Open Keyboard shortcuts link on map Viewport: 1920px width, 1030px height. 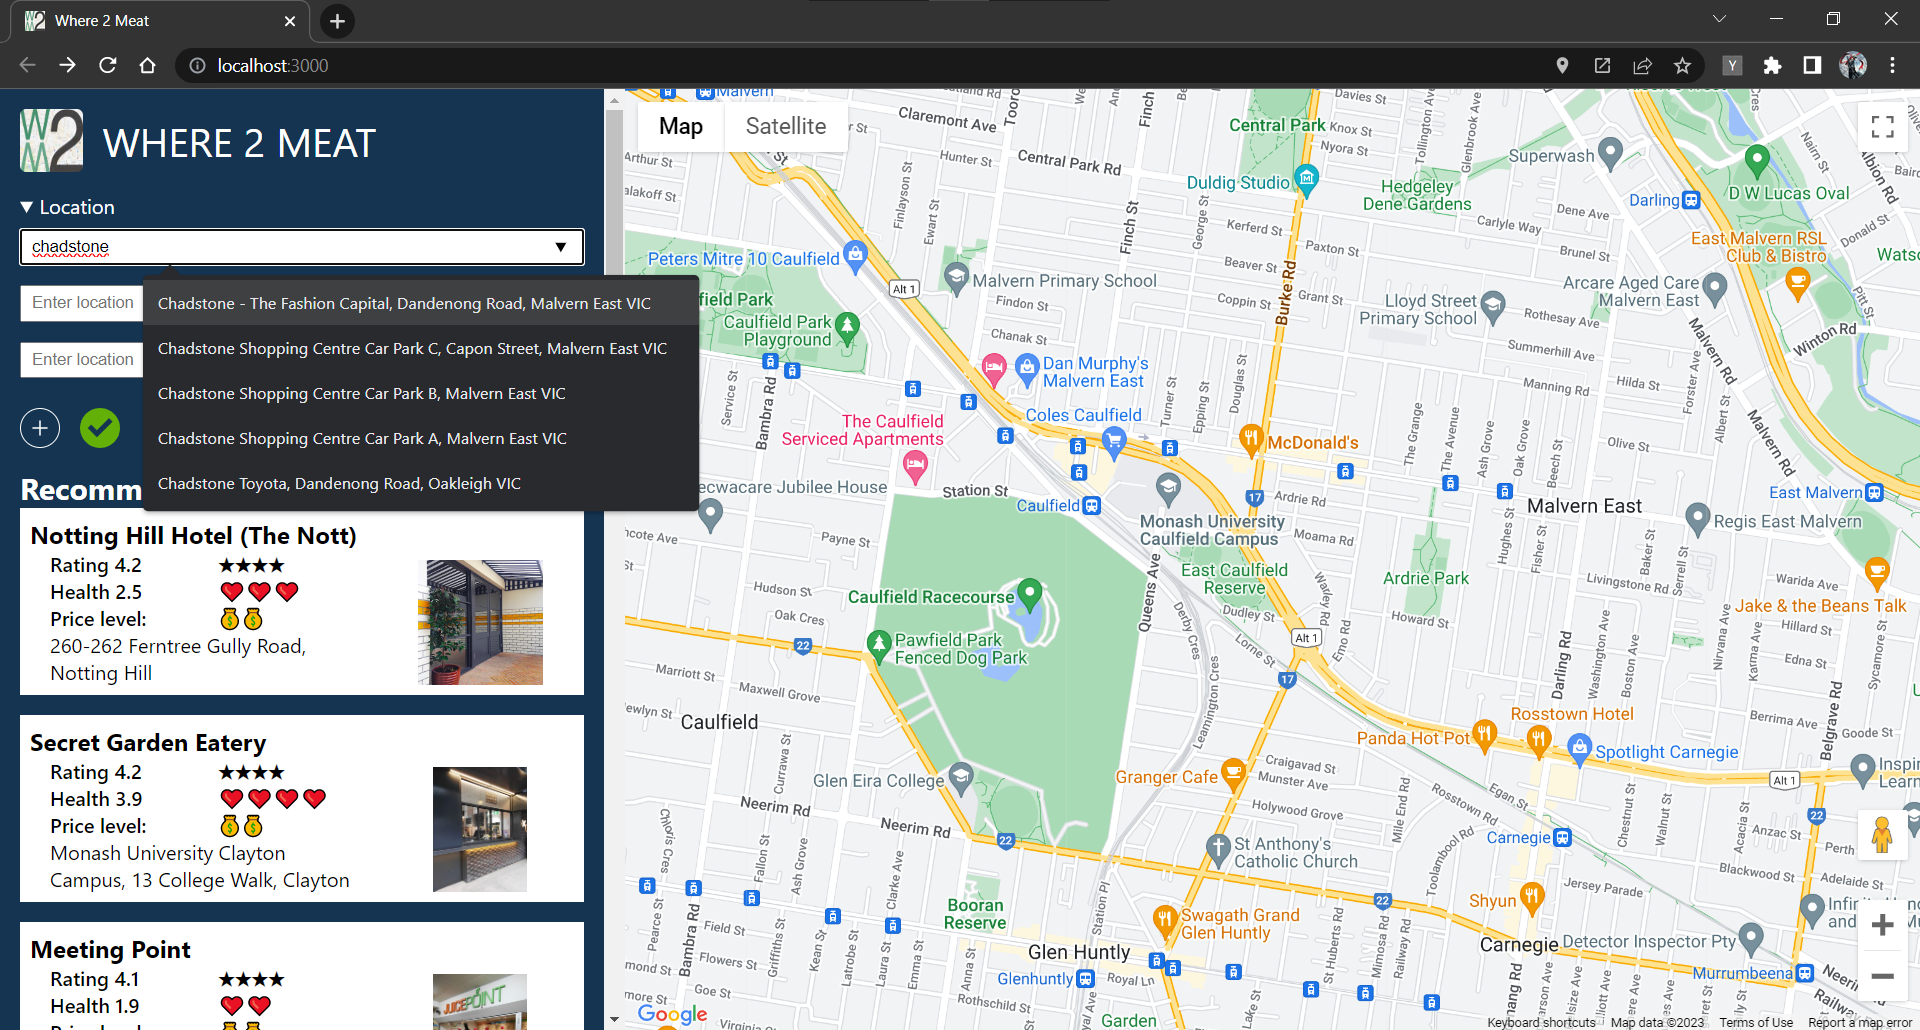pyautogui.click(x=1541, y=1022)
